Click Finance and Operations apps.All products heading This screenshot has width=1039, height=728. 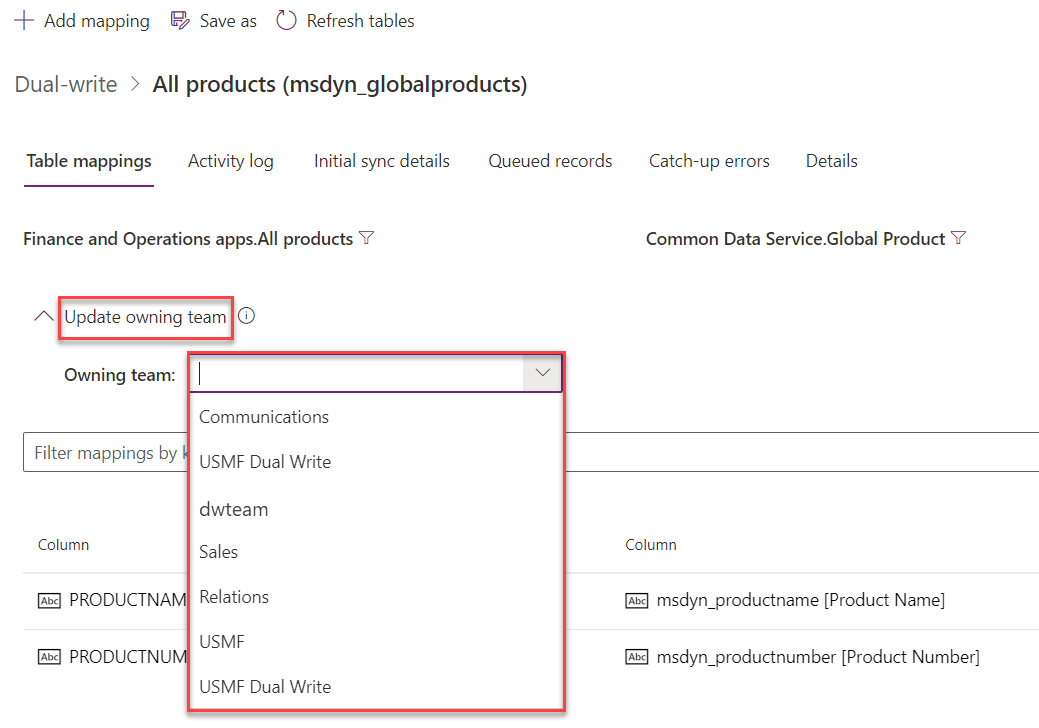188,238
